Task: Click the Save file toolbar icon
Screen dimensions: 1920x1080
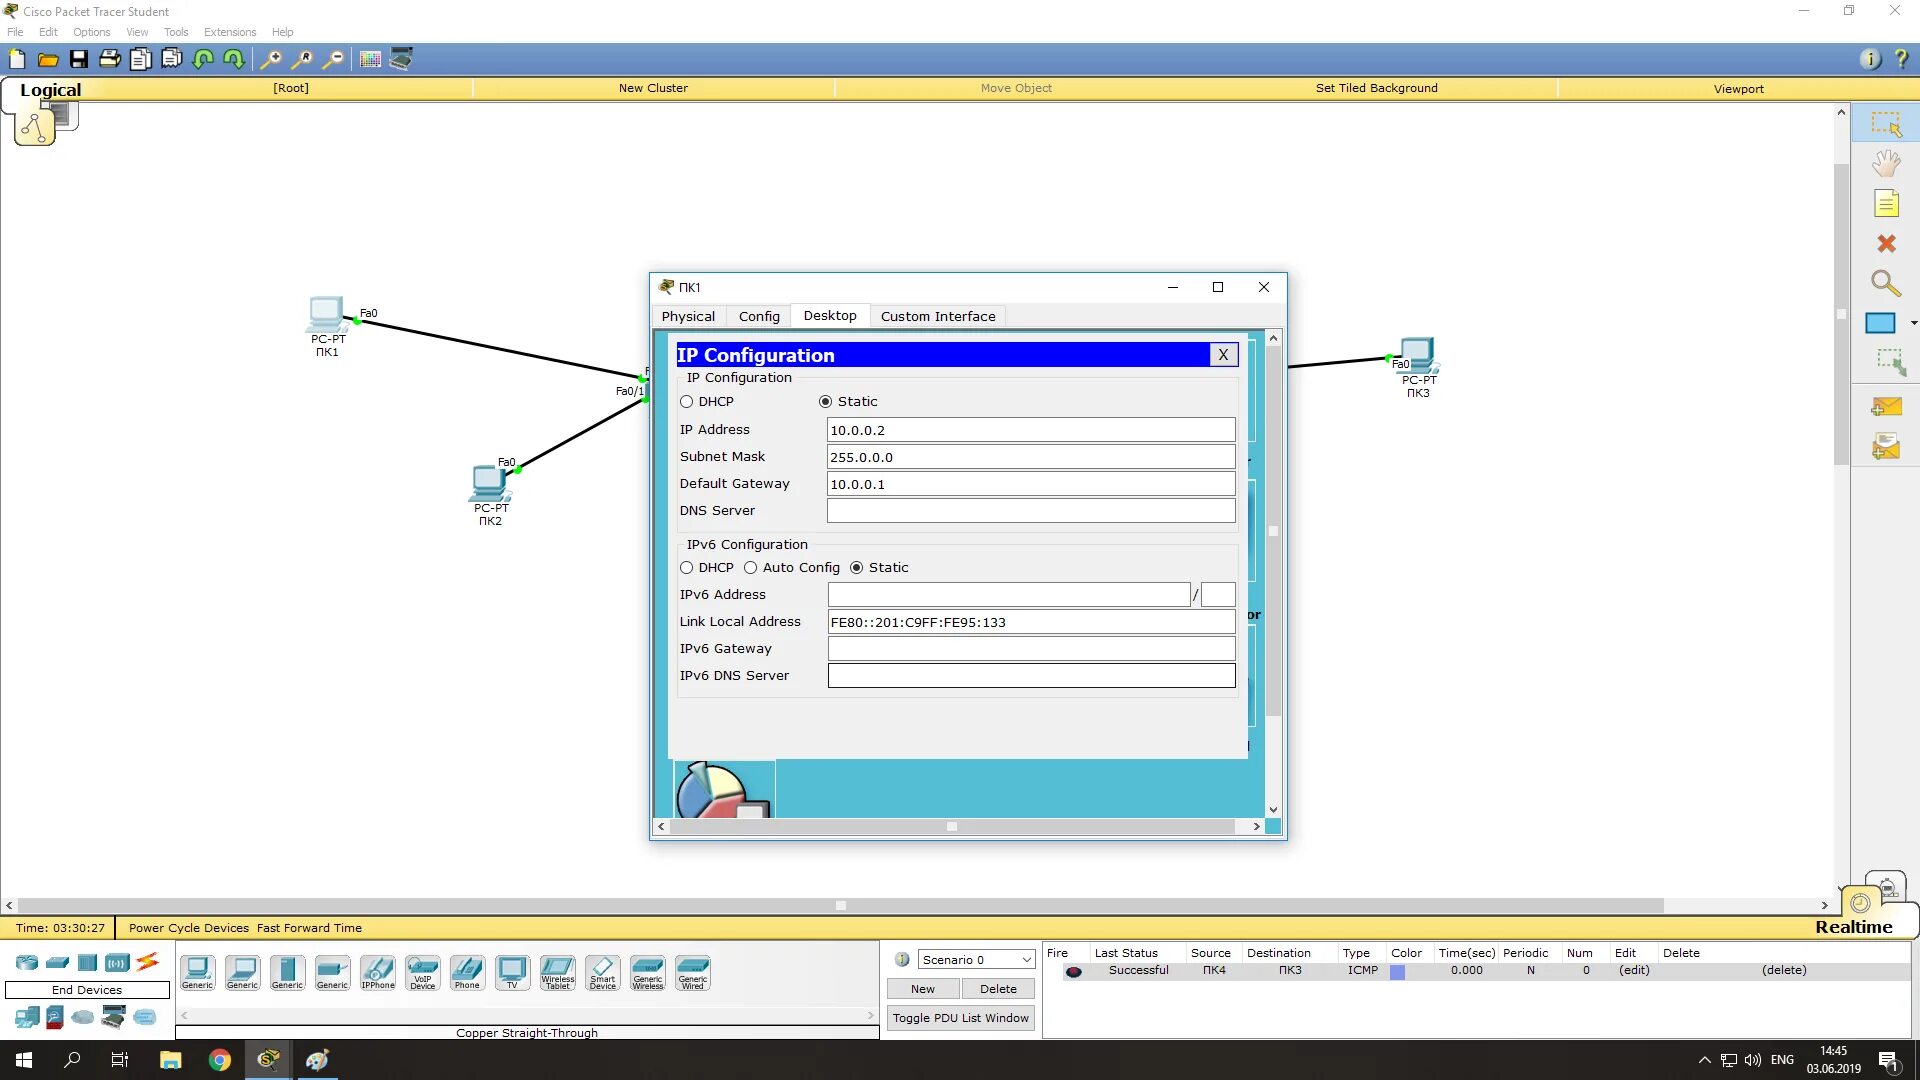Action: (x=78, y=59)
